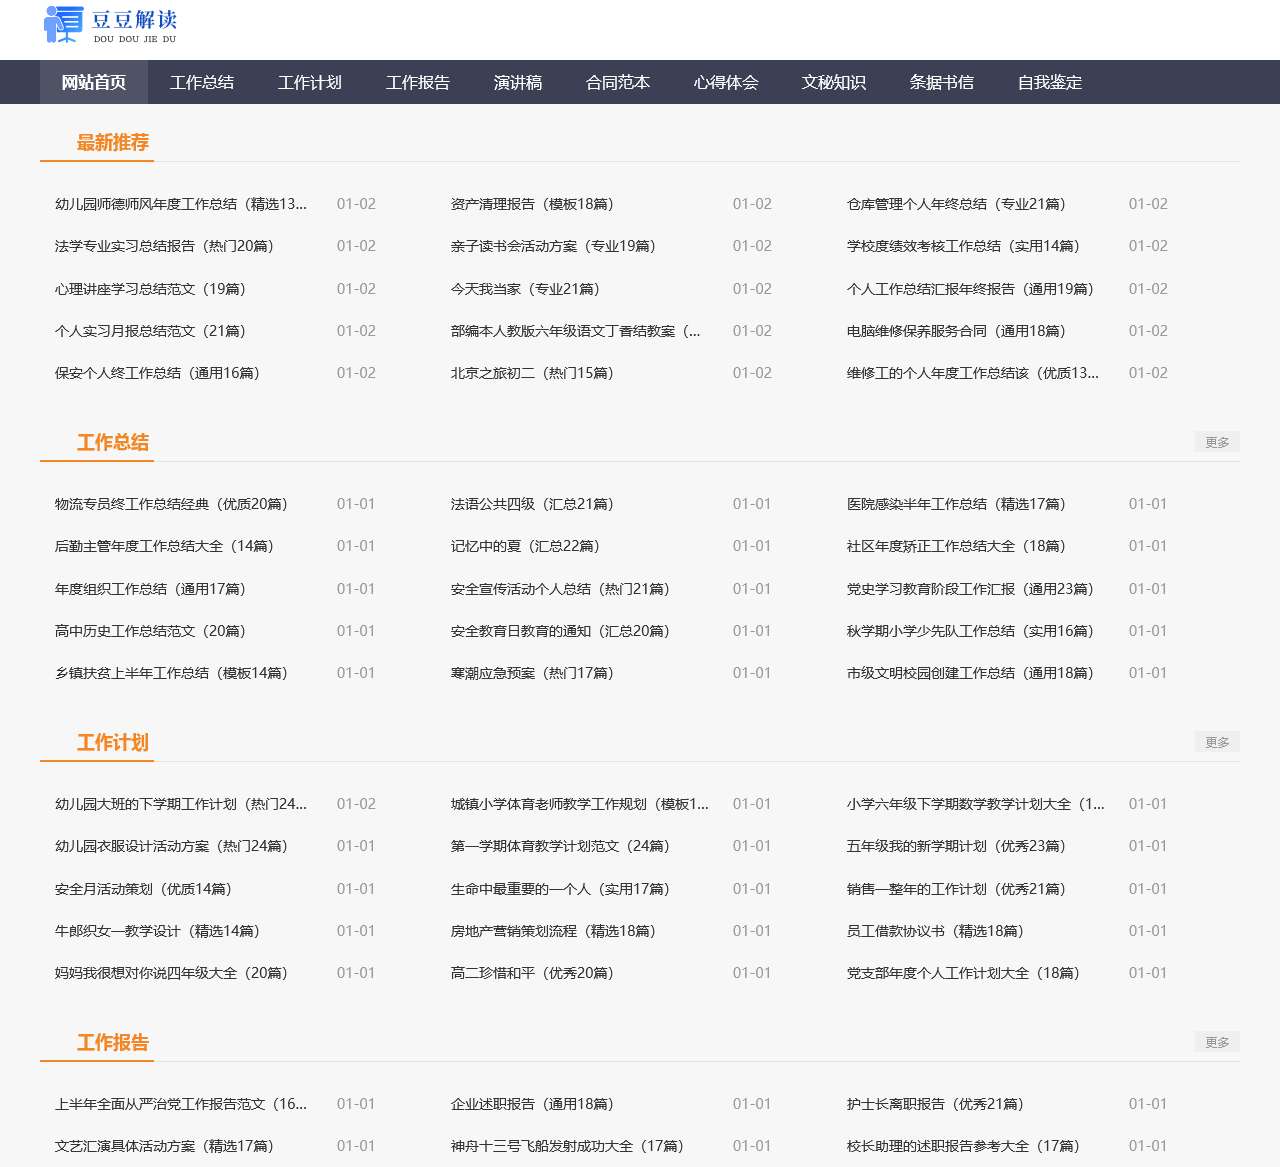Open the 工作总结 navigation menu item
This screenshot has width=1280, height=1167.
pos(201,82)
